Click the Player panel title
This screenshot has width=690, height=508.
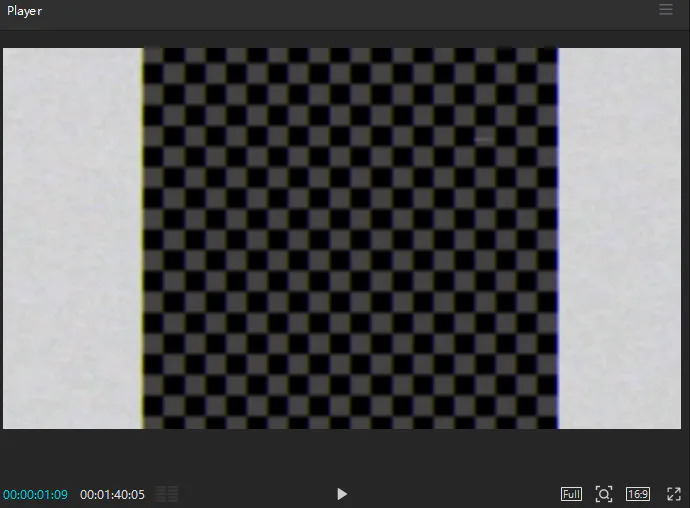pyautogui.click(x=24, y=11)
